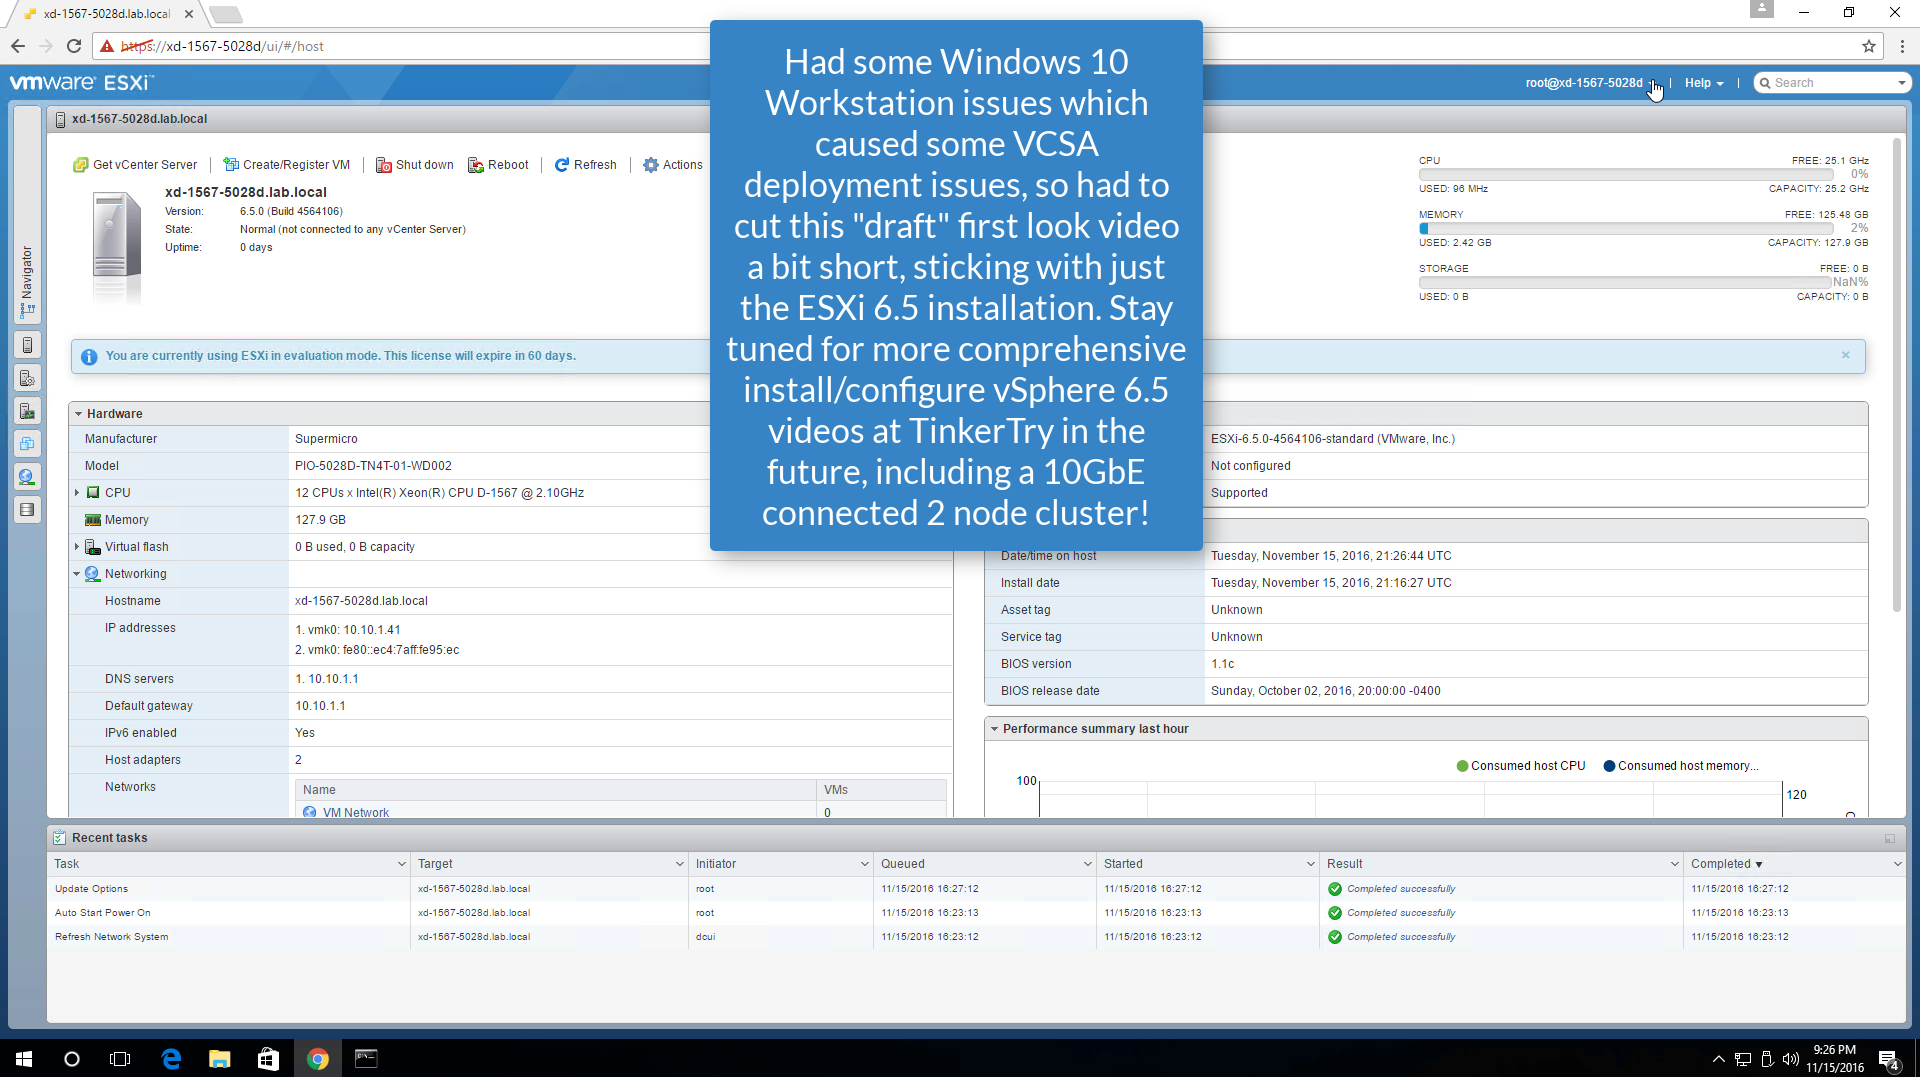Open the Search box dropdown arrow

1902,83
